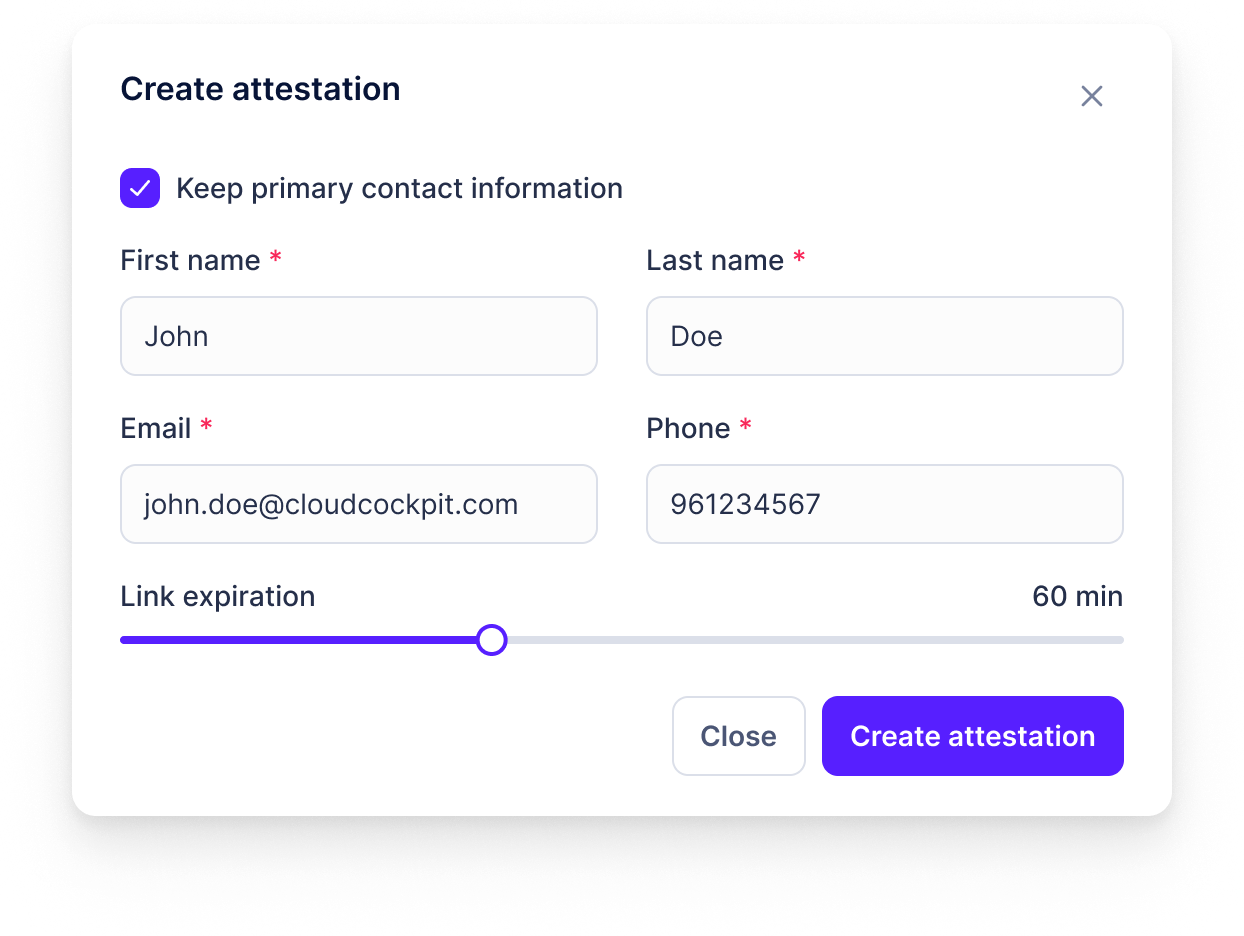Click the 'Create attestation' dialog title
This screenshot has width=1244, height=936.
tap(260, 89)
